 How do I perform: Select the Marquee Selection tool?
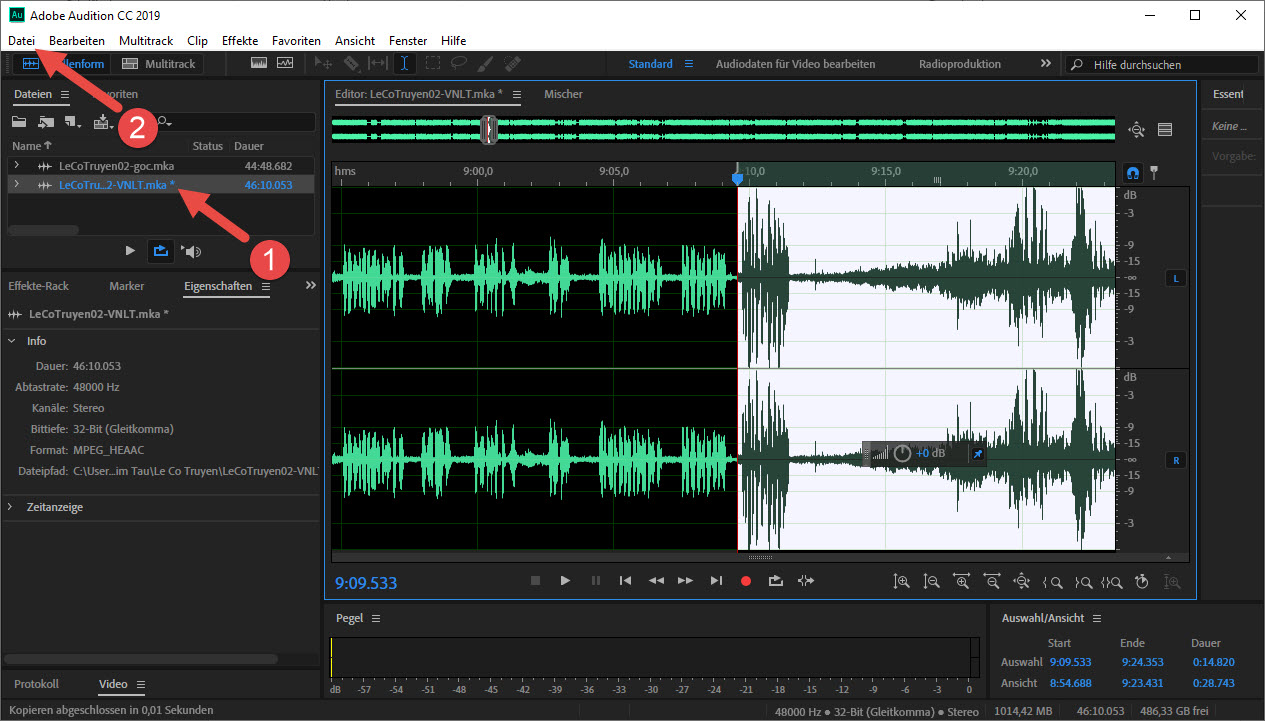coord(432,63)
